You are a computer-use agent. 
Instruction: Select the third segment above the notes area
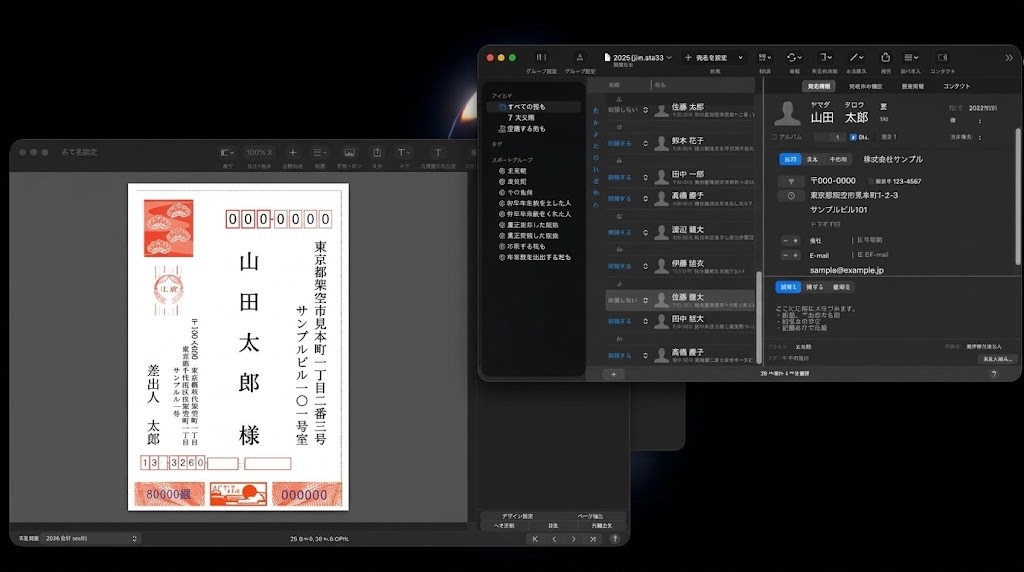click(x=841, y=287)
